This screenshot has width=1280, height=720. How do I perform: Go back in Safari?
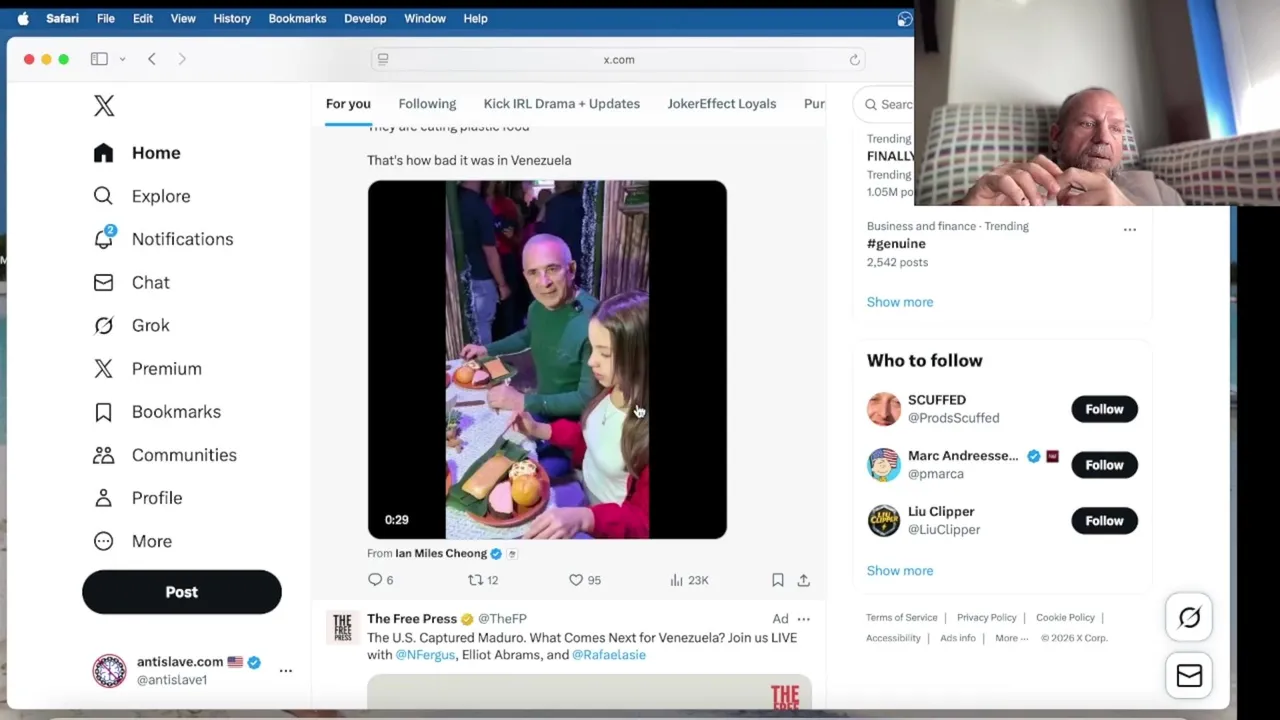pos(152,59)
